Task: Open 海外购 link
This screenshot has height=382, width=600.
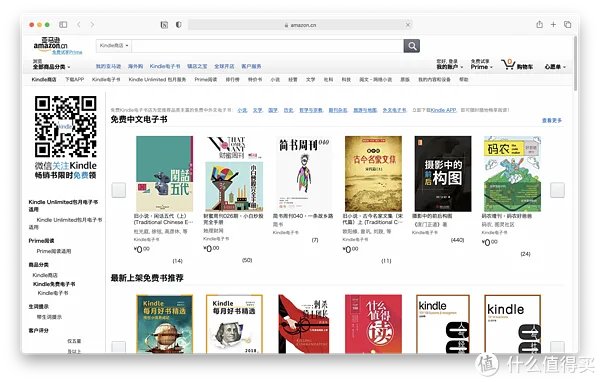Action: click(x=135, y=66)
